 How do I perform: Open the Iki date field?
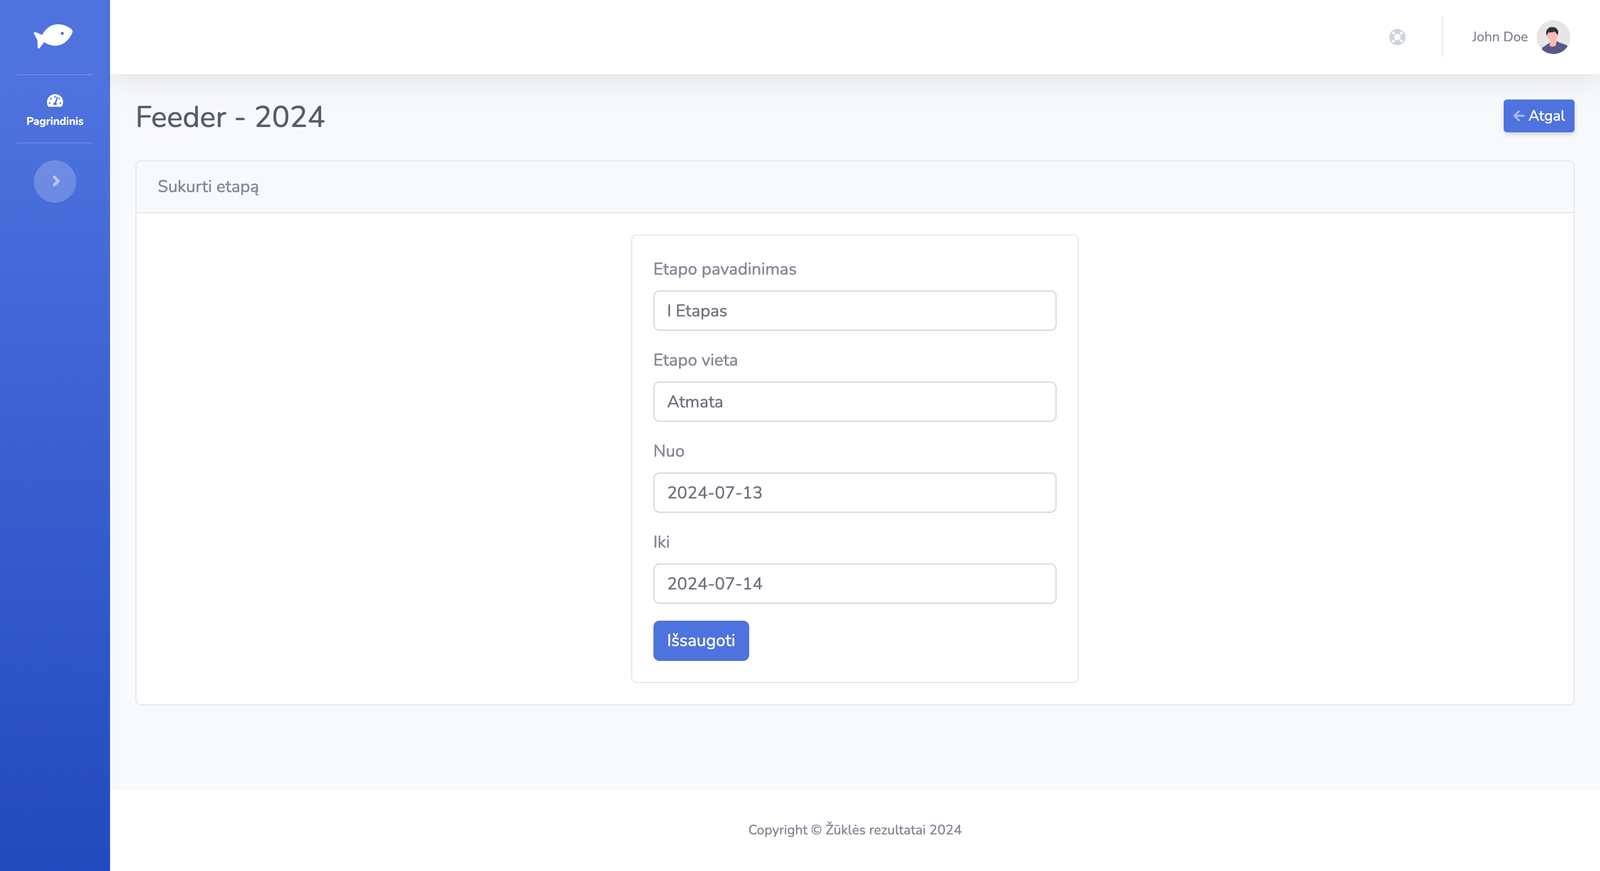click(x=854, y=584)
